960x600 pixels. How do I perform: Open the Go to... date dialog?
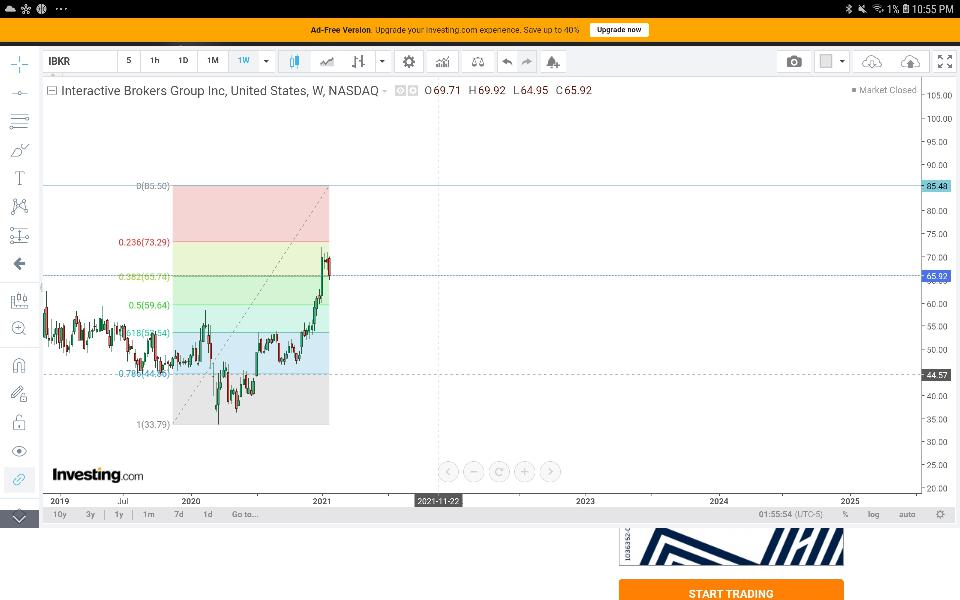coord(245,514)
